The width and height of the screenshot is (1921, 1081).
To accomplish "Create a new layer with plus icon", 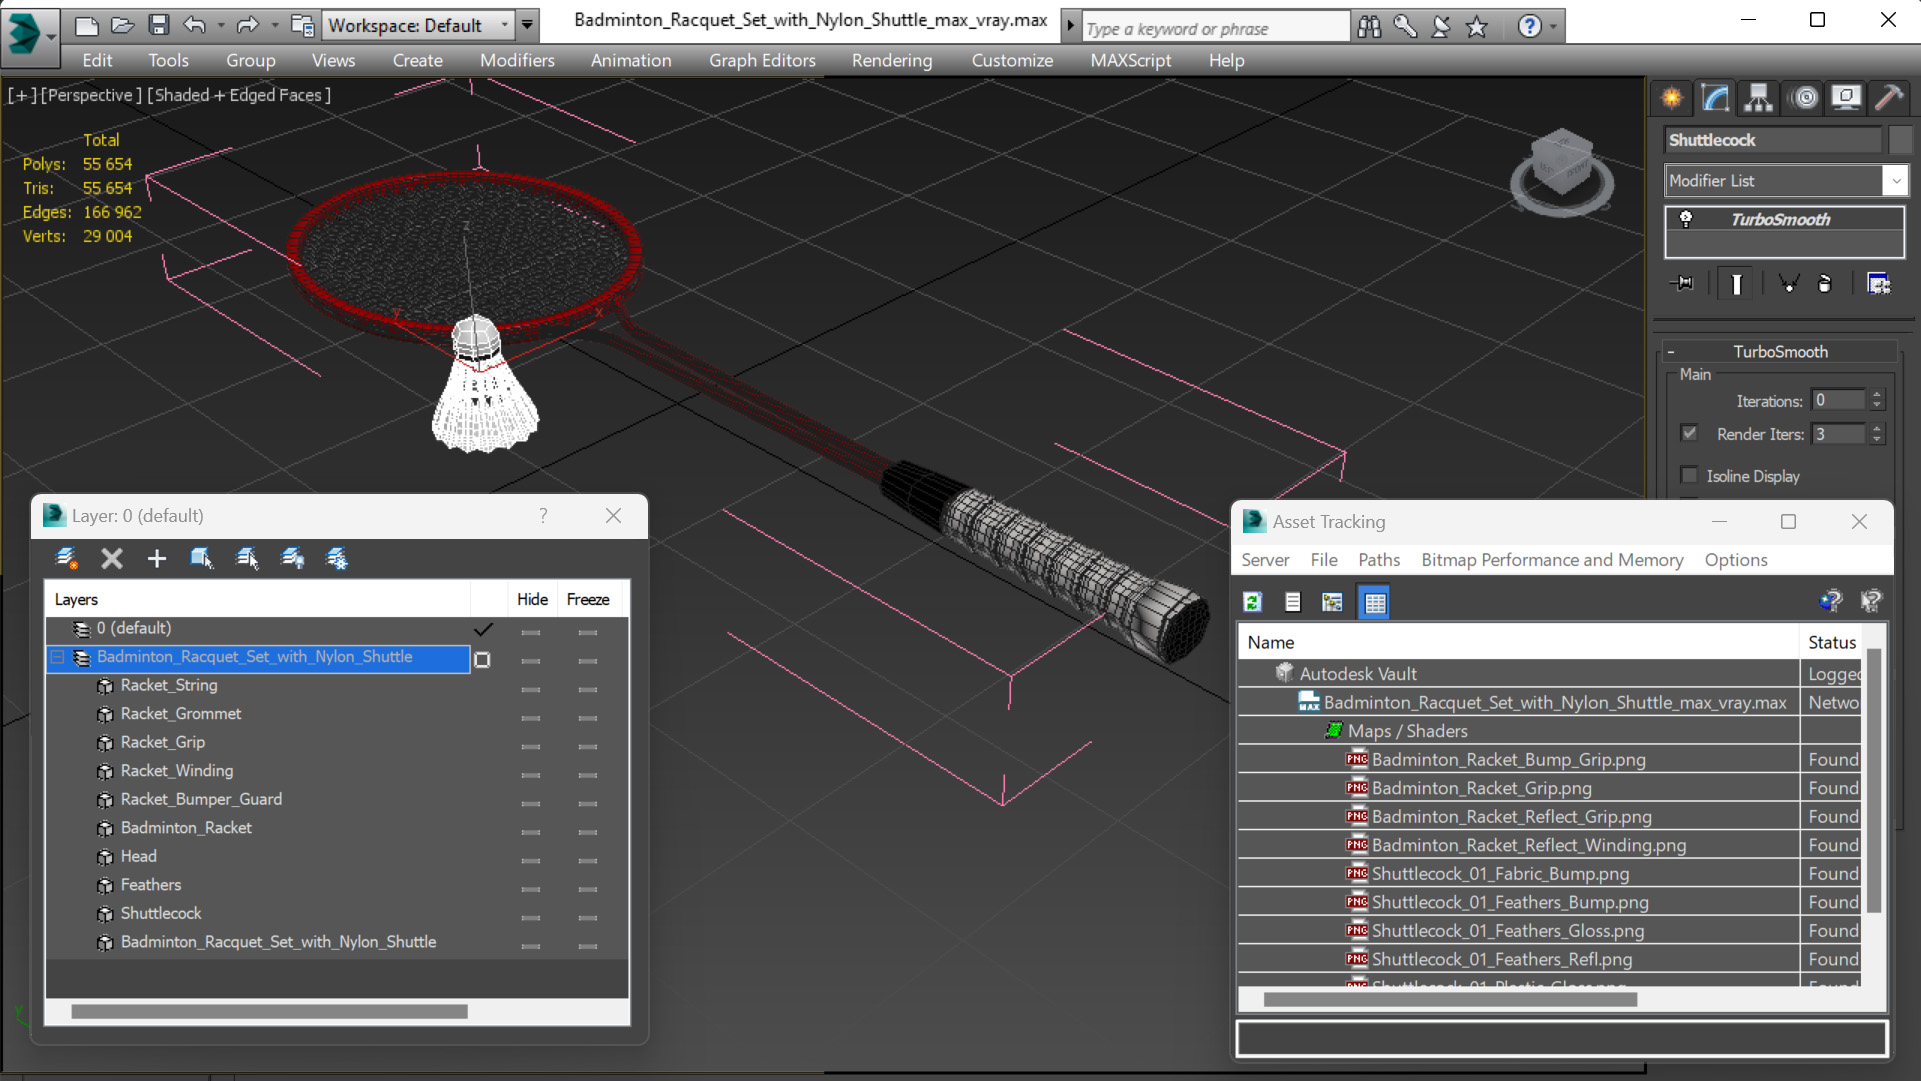I will (x=157, y=559).
